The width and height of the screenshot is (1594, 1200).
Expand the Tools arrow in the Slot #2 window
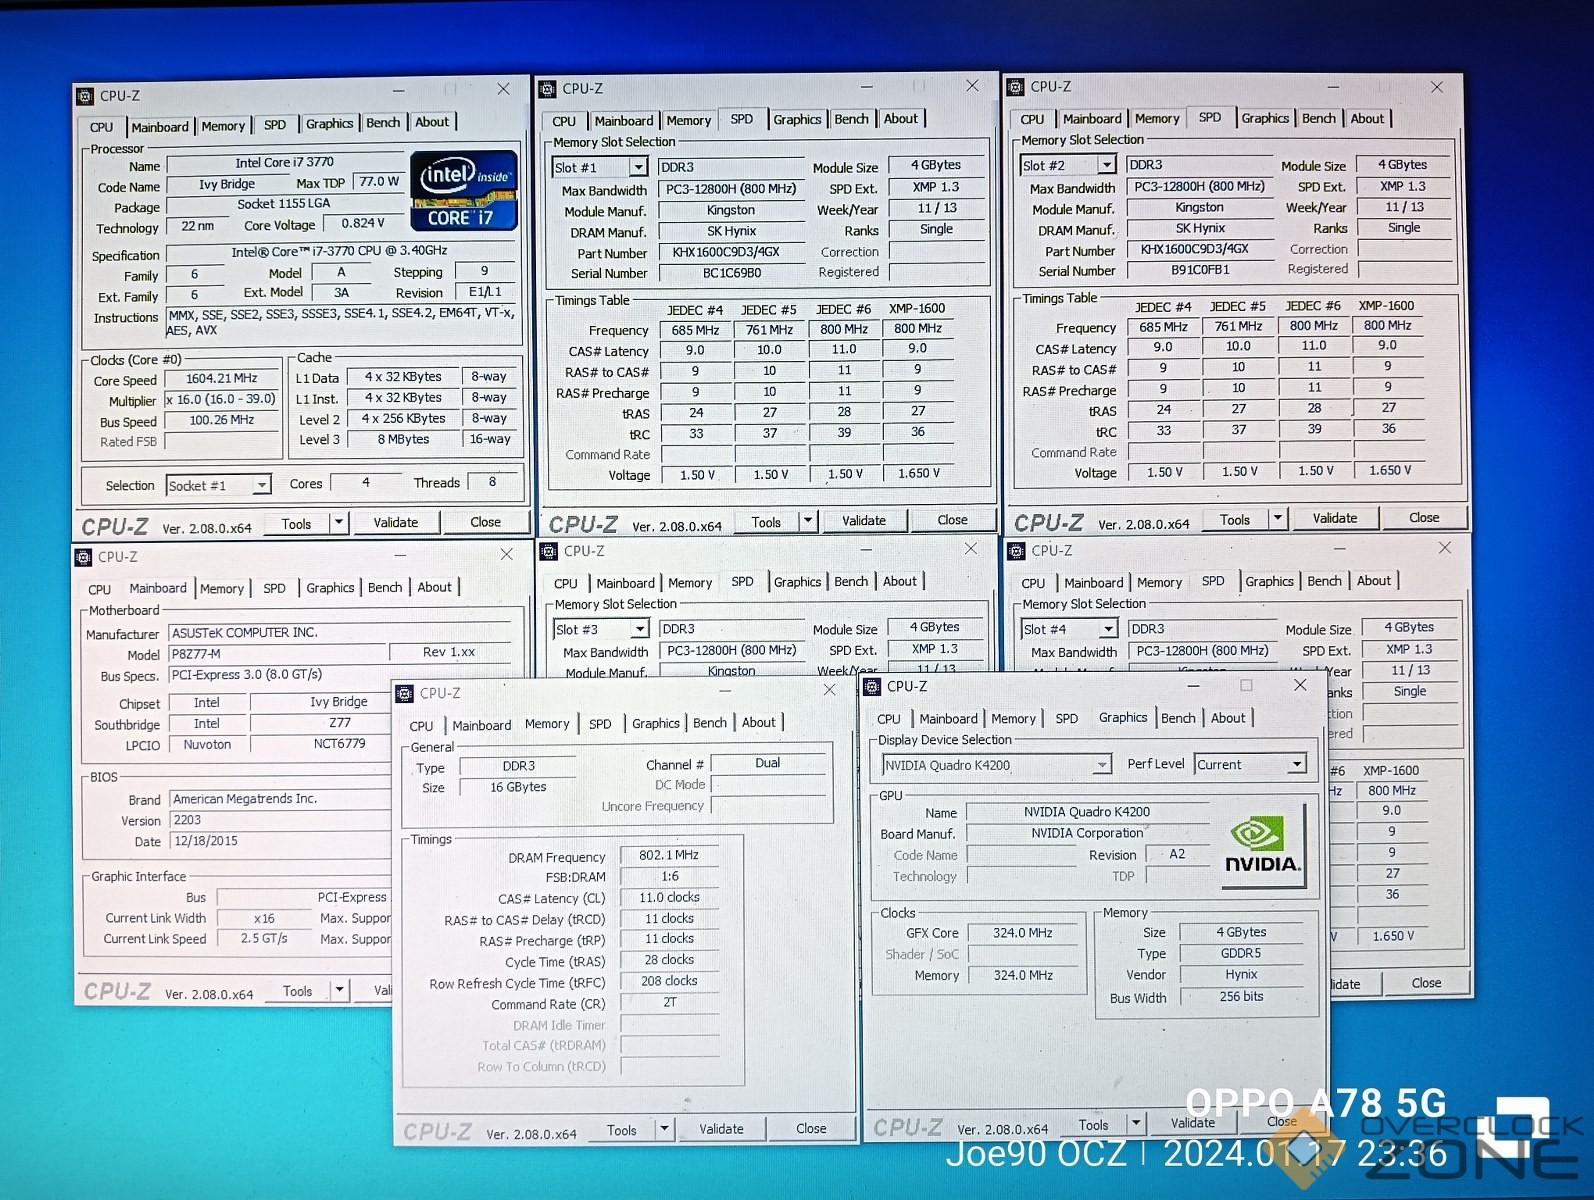click(1278, 518)
